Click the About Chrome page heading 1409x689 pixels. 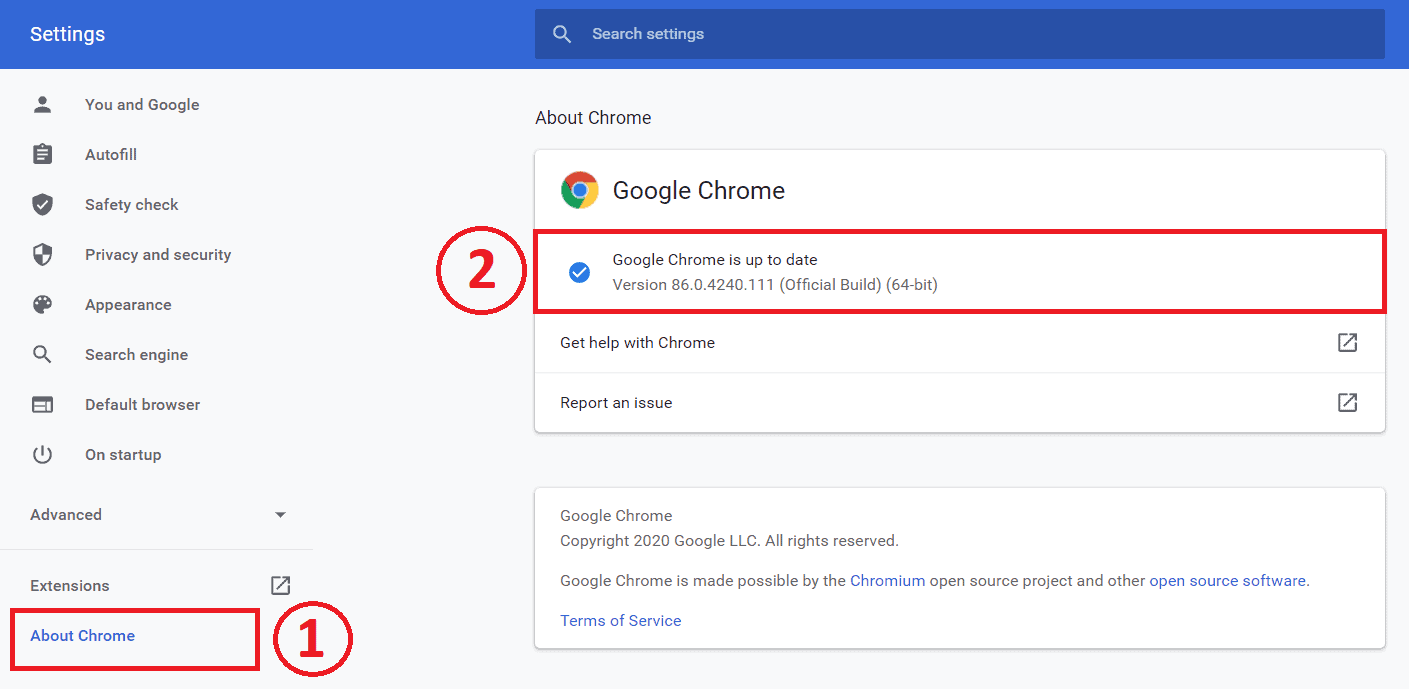(x=593, y=117)
